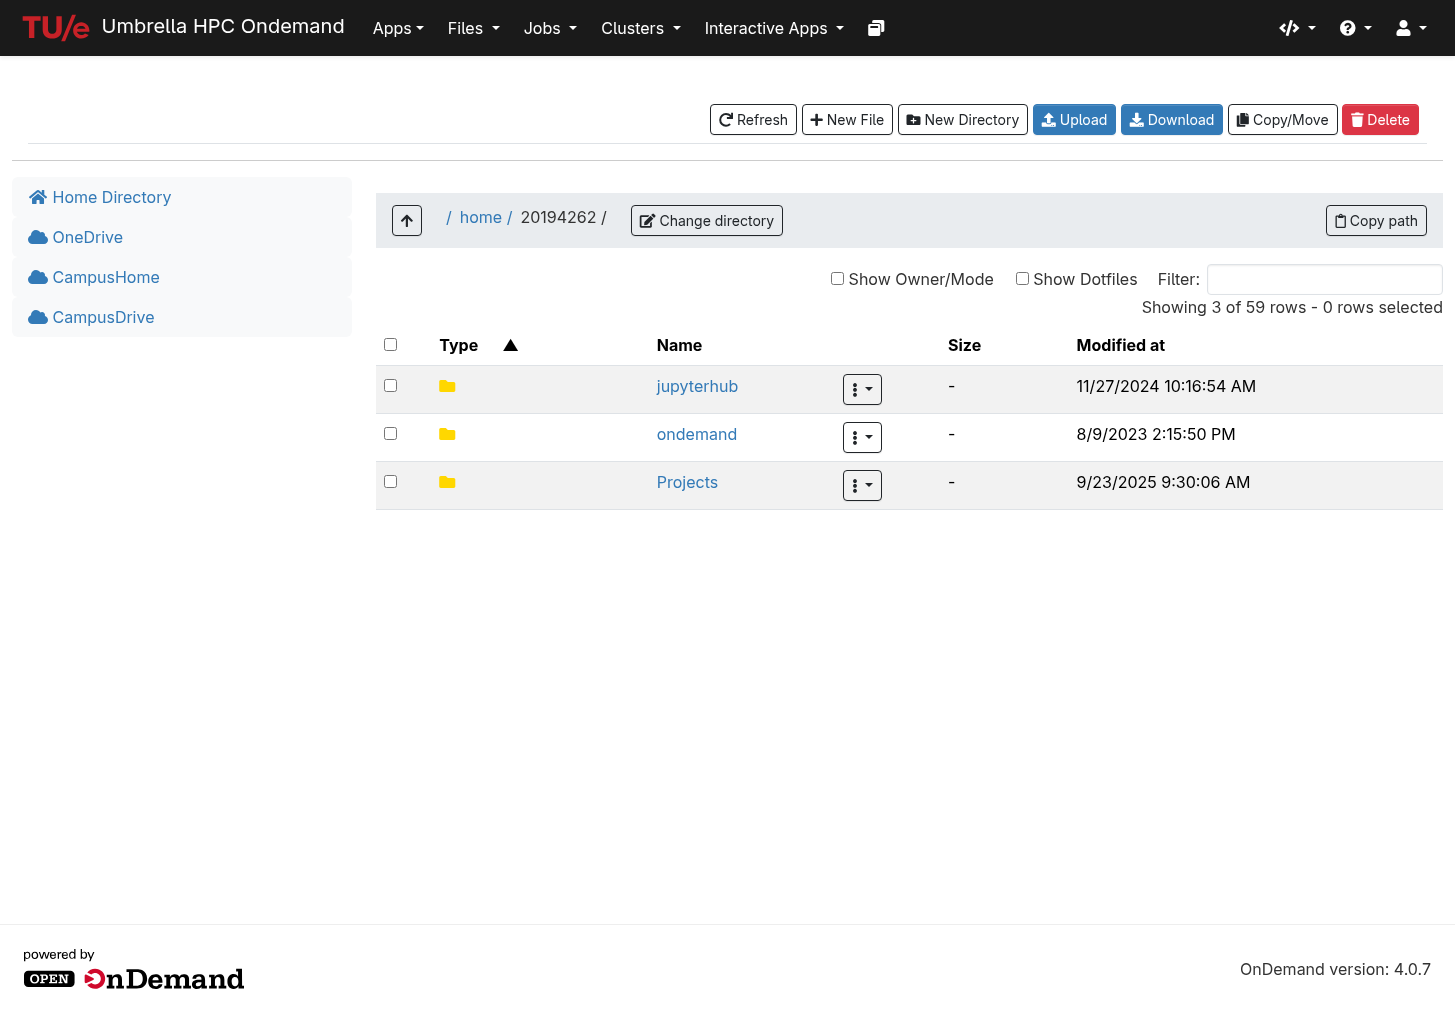Open the Help question mark menu
Image resolution: width=1455 pixels, height=1013 pixels.
(x=1355, y=28)
